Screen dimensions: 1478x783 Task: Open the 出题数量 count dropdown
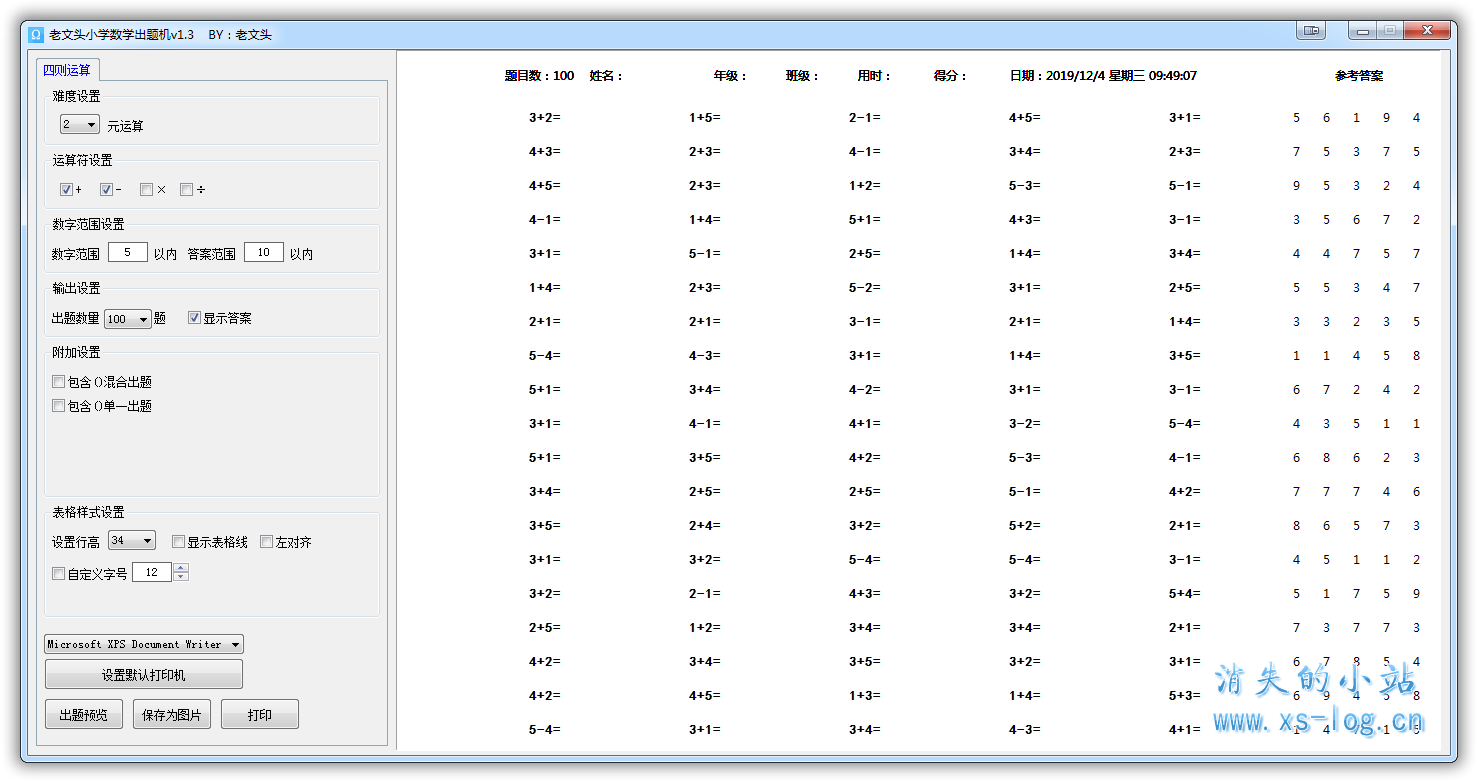pos(127,319)
